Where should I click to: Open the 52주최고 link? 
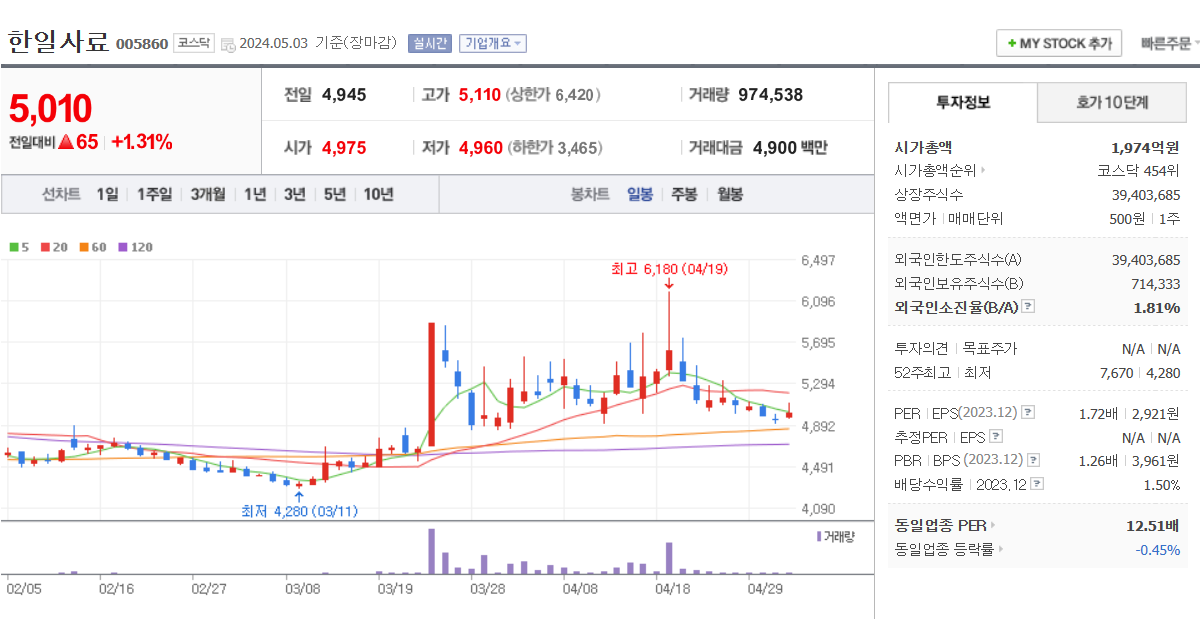point(924,373)
